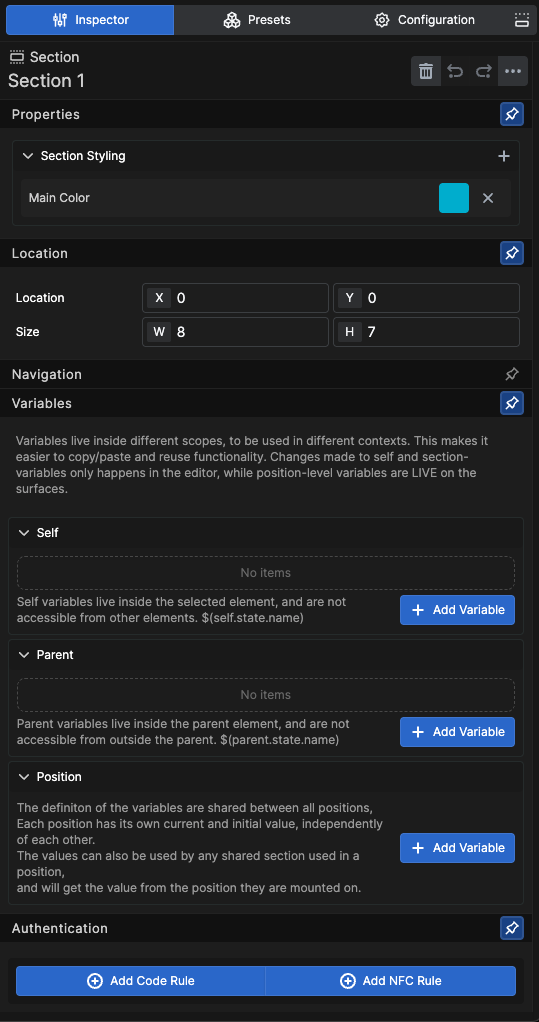Viewport: 539px width, 1022px height.
Task: Open the Configuration tab
Action: click(424, 20)
